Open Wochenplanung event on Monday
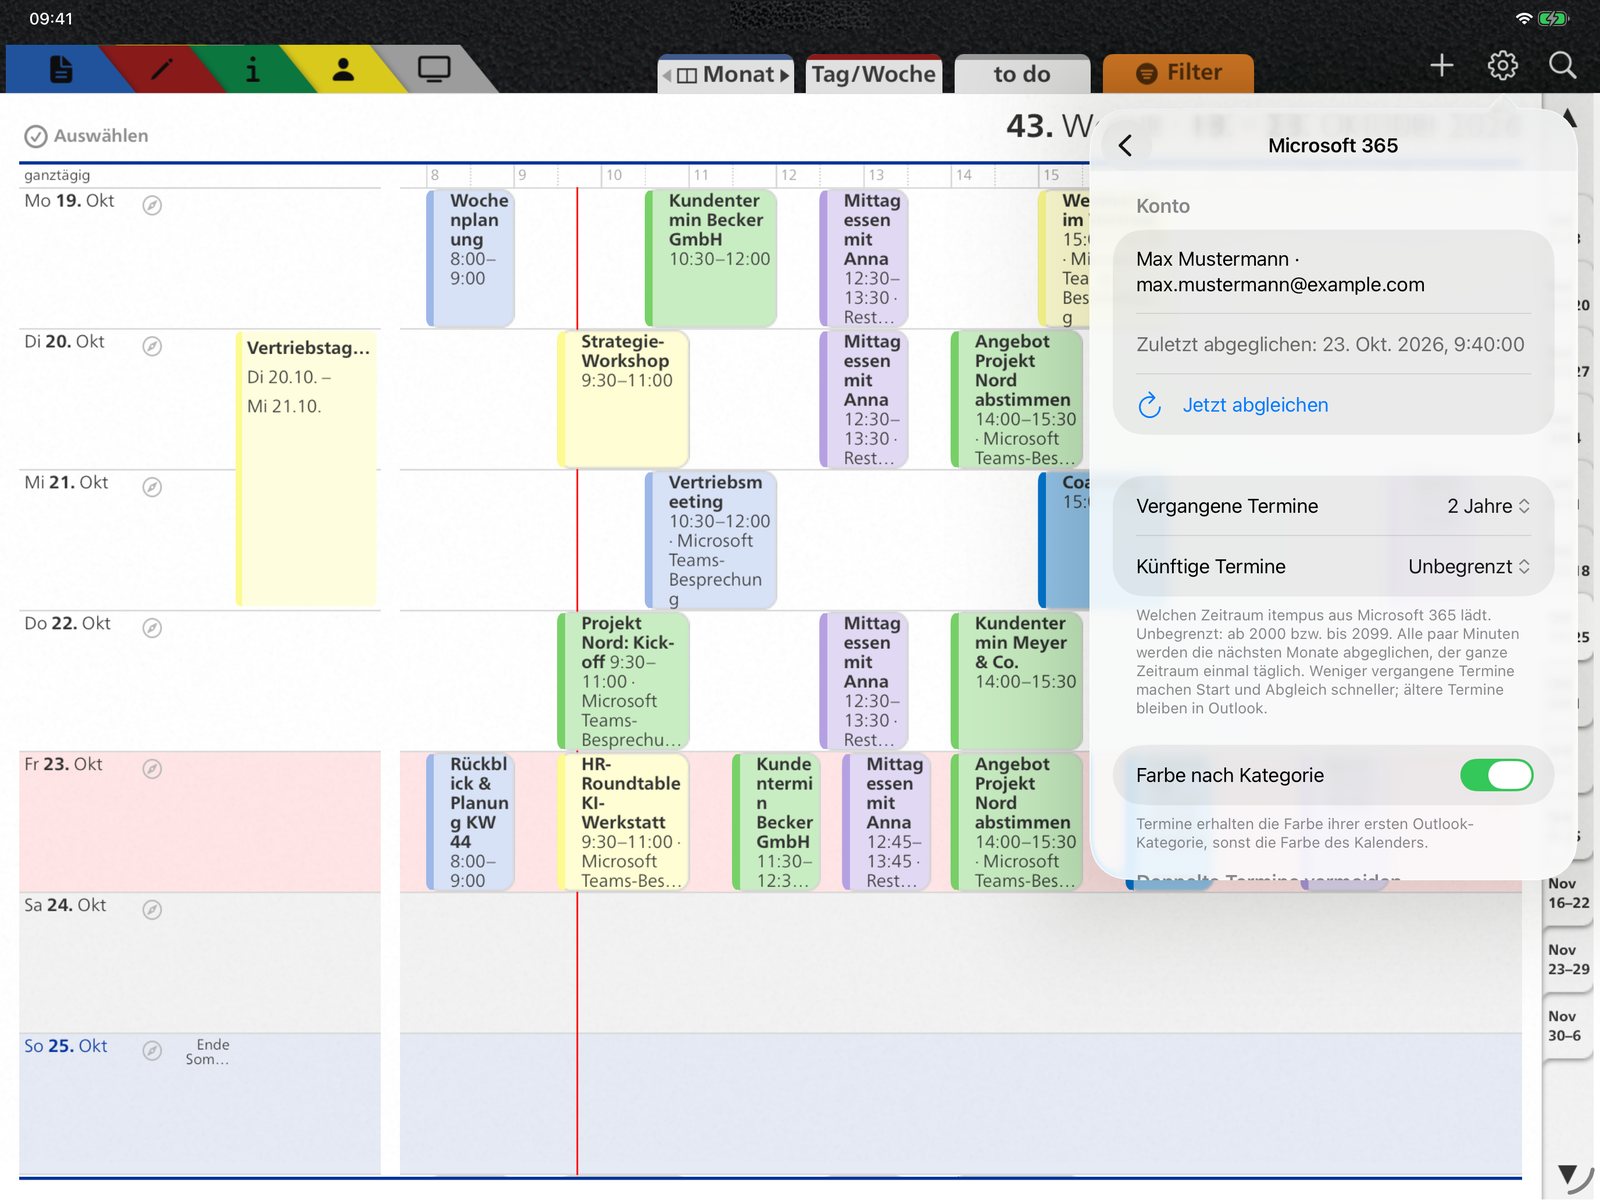The height and width of the screenshot is (1200, 1600). click(470, 258)
